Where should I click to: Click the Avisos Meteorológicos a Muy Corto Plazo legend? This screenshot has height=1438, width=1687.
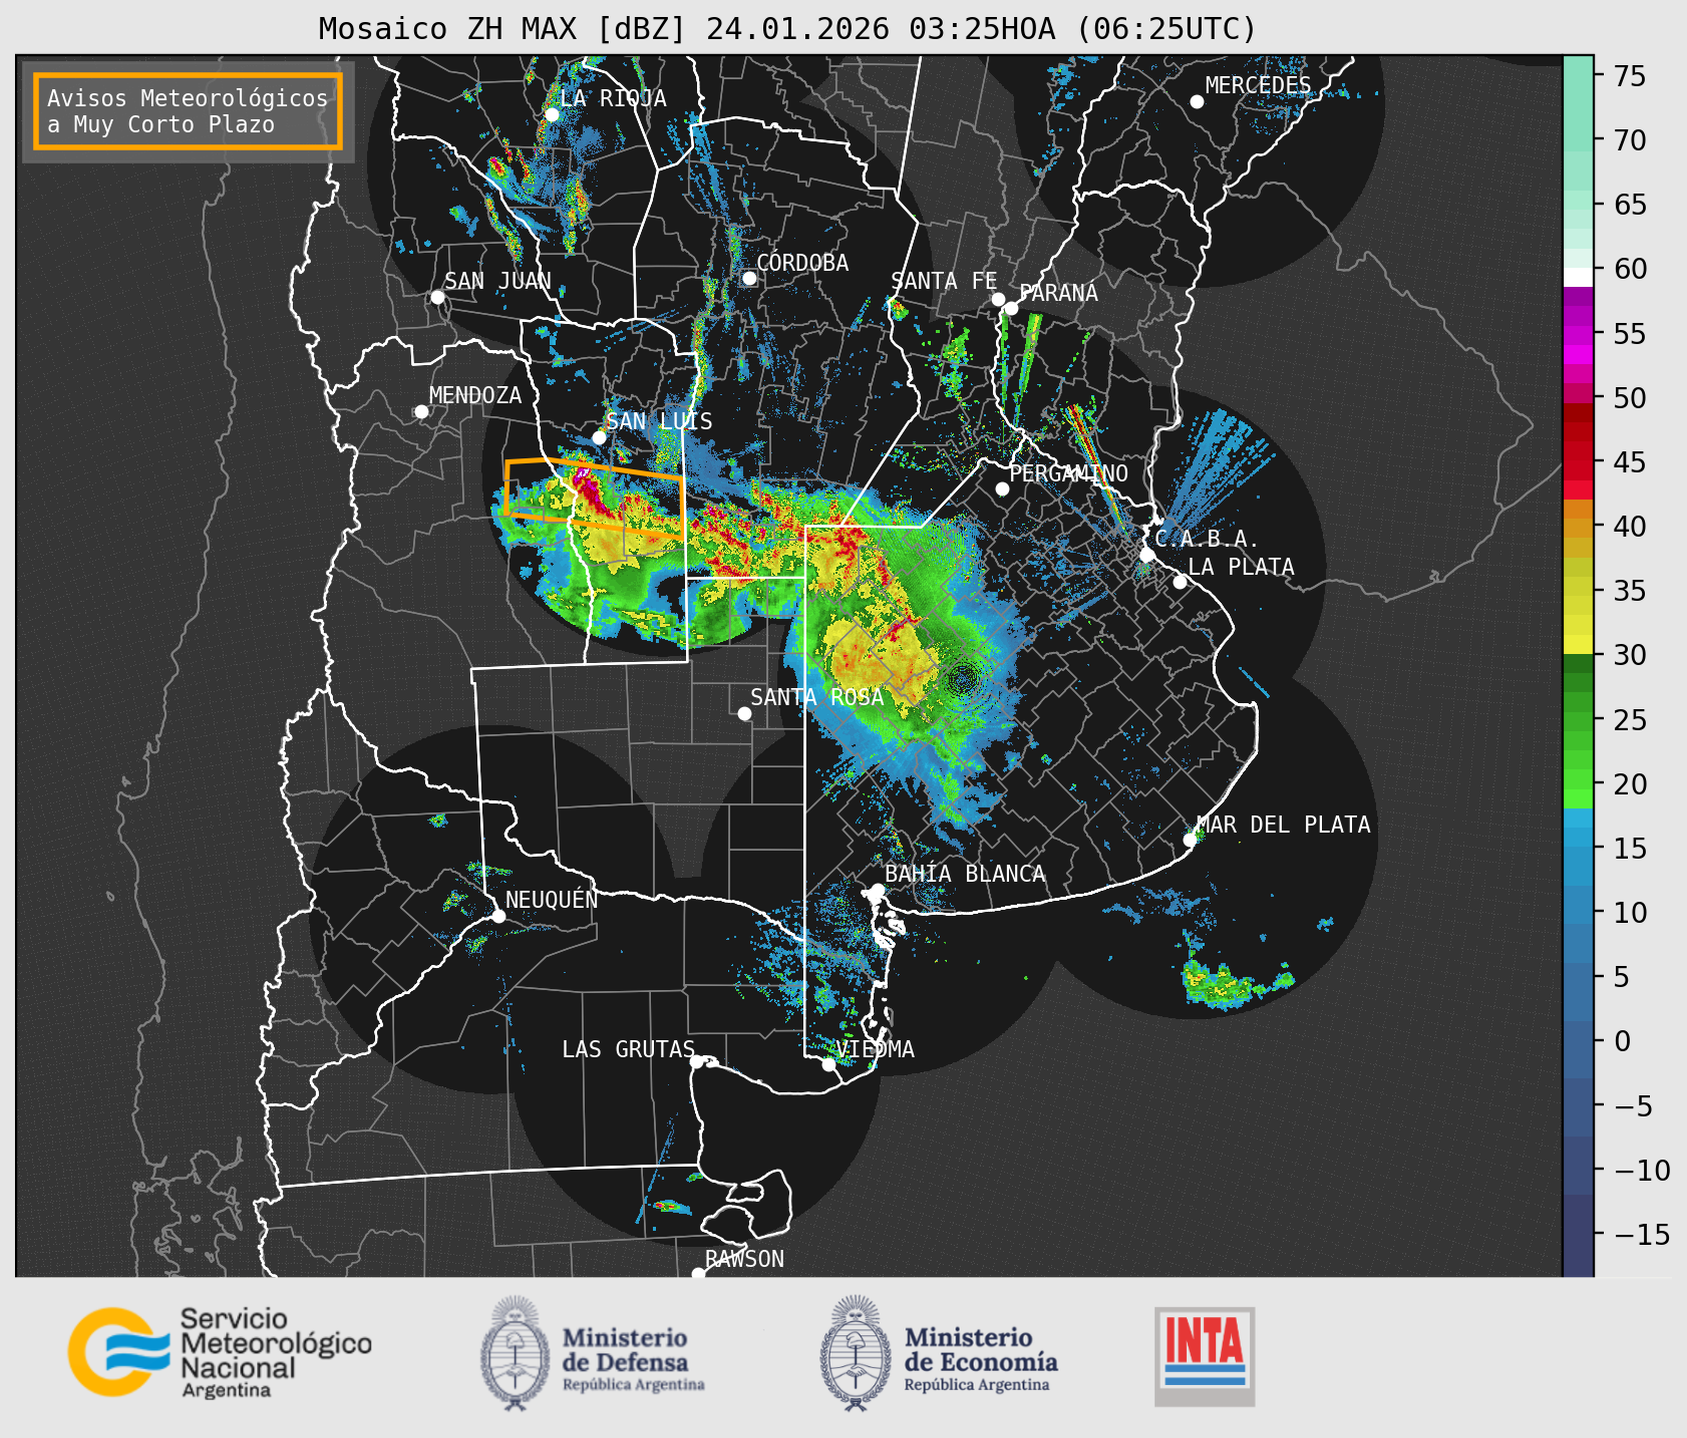click(188, 111)
